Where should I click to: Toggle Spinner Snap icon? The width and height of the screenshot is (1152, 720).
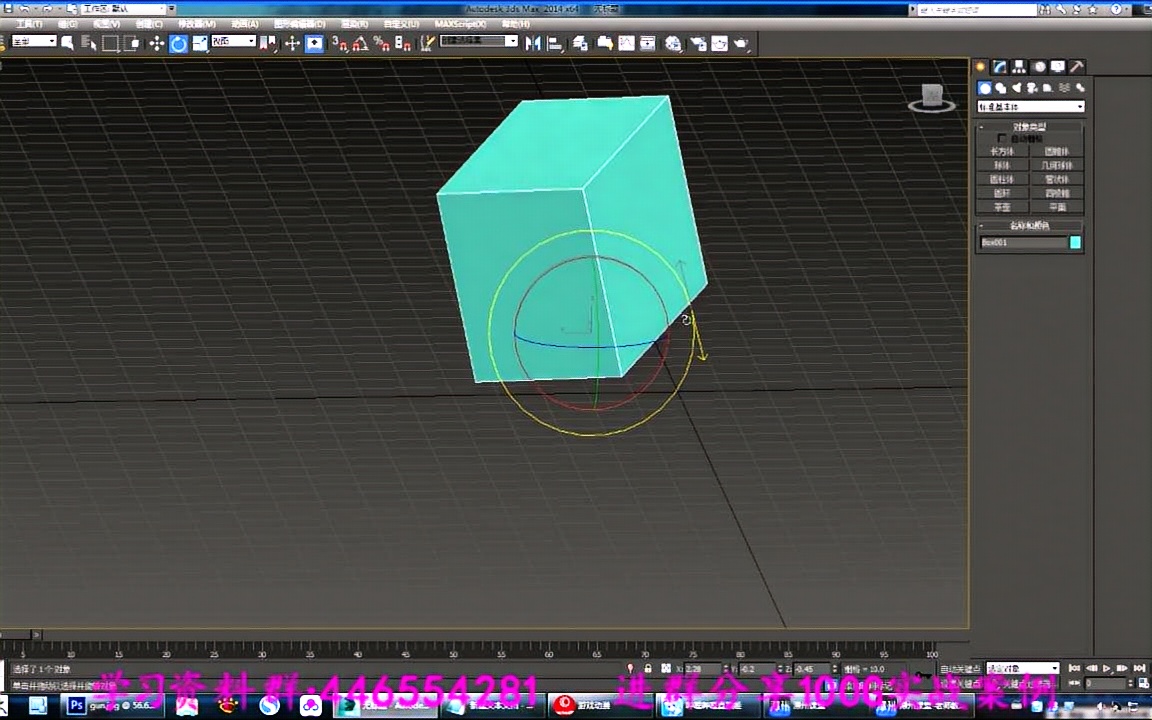403,44
